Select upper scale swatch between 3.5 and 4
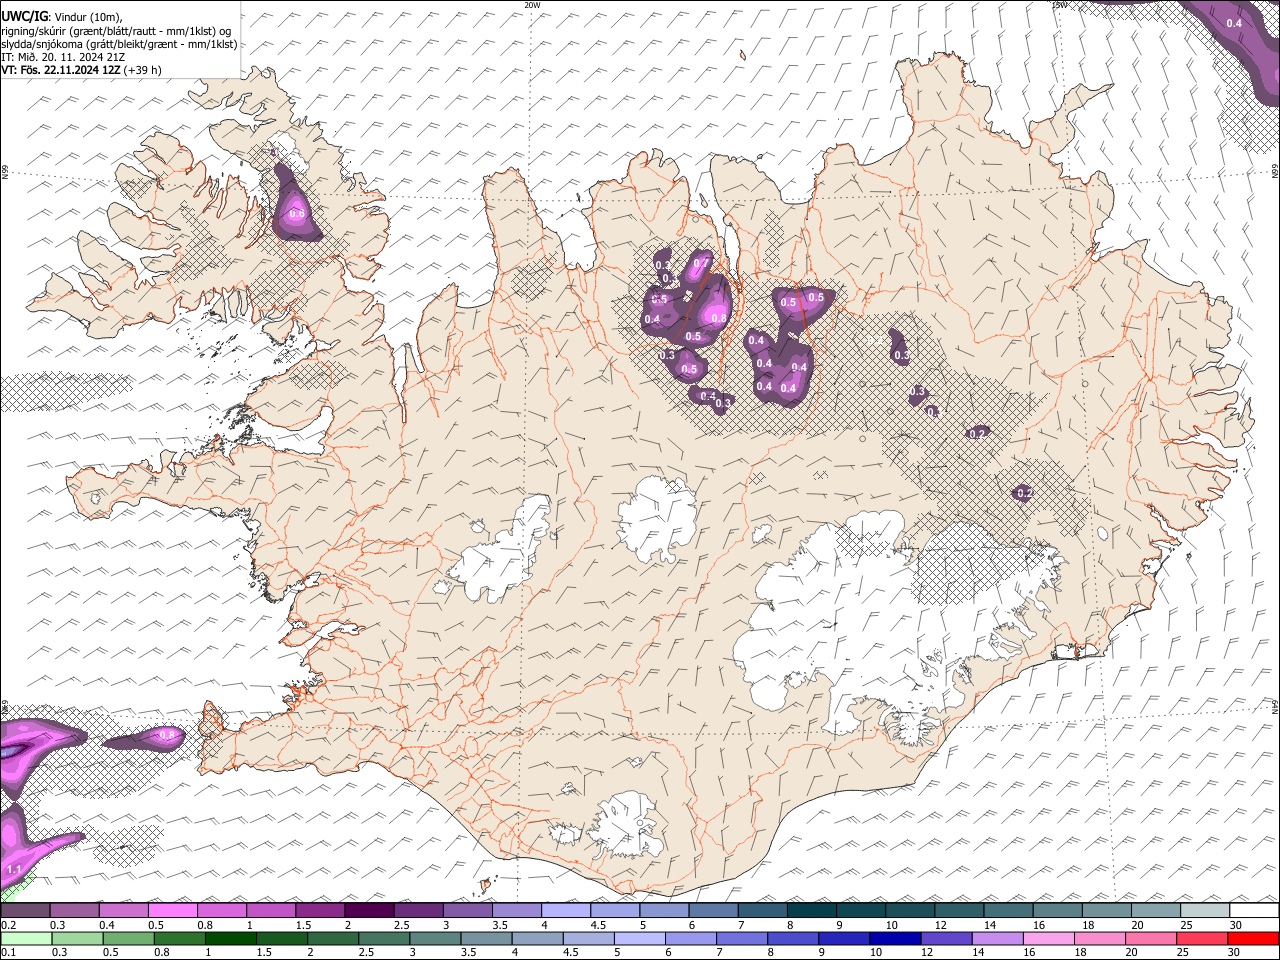This screenshot has height=960, width=1280. (x=517, y=910)
